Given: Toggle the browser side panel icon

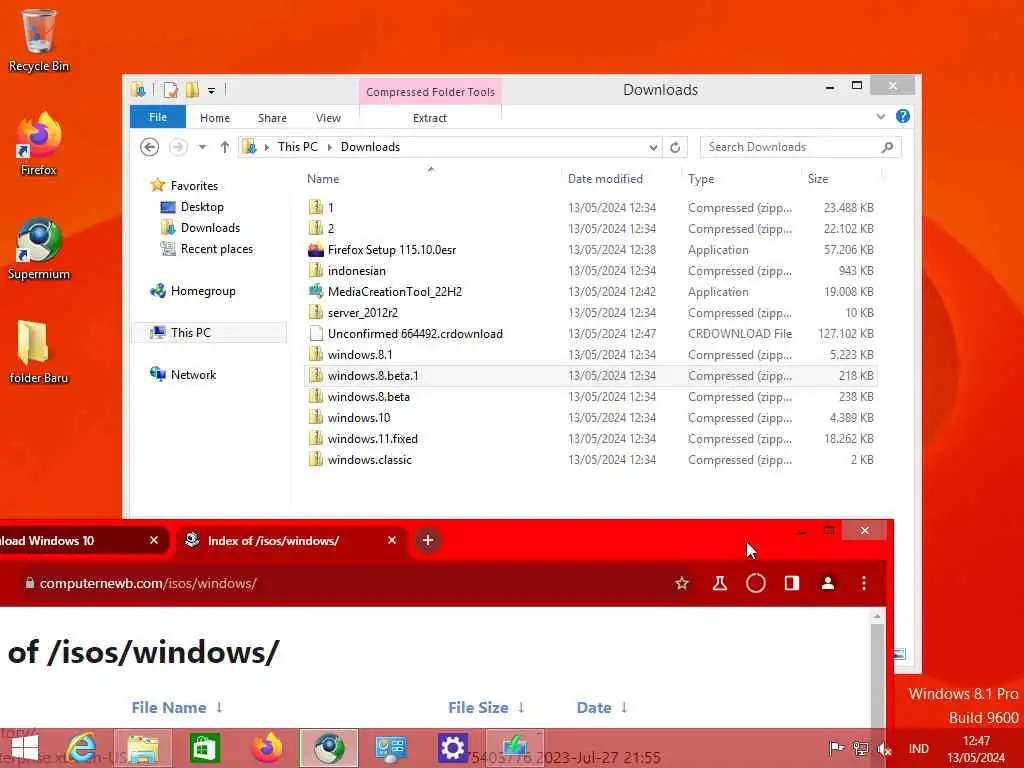Looking at the screenshot, I should (x=792, y=583).
